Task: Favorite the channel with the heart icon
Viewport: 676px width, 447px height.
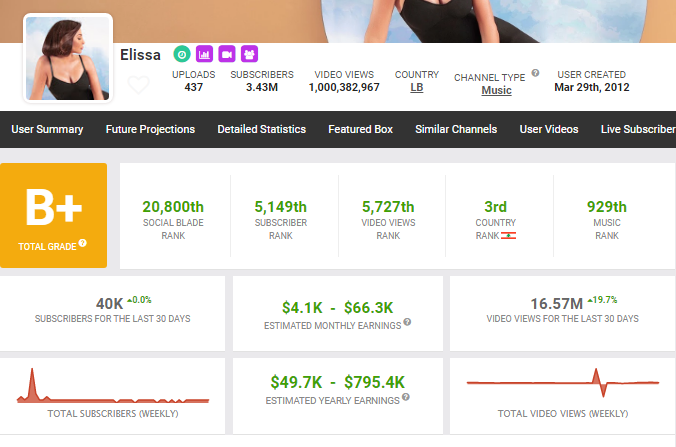Action: [139, 86]
